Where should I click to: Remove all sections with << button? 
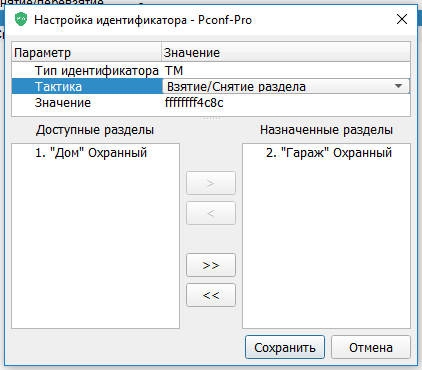pyautogui.click(x=211, y=295)
